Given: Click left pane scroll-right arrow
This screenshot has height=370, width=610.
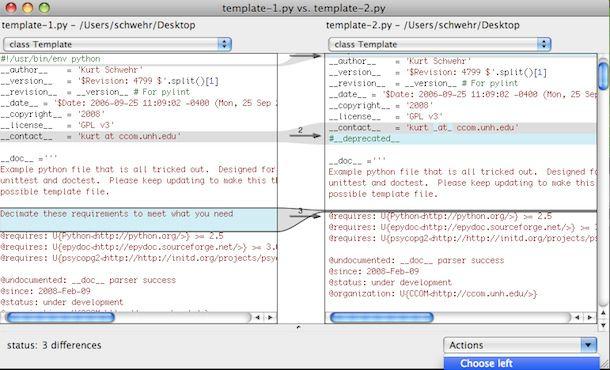Looking at the screenshot, I should (x=270, y=317).
